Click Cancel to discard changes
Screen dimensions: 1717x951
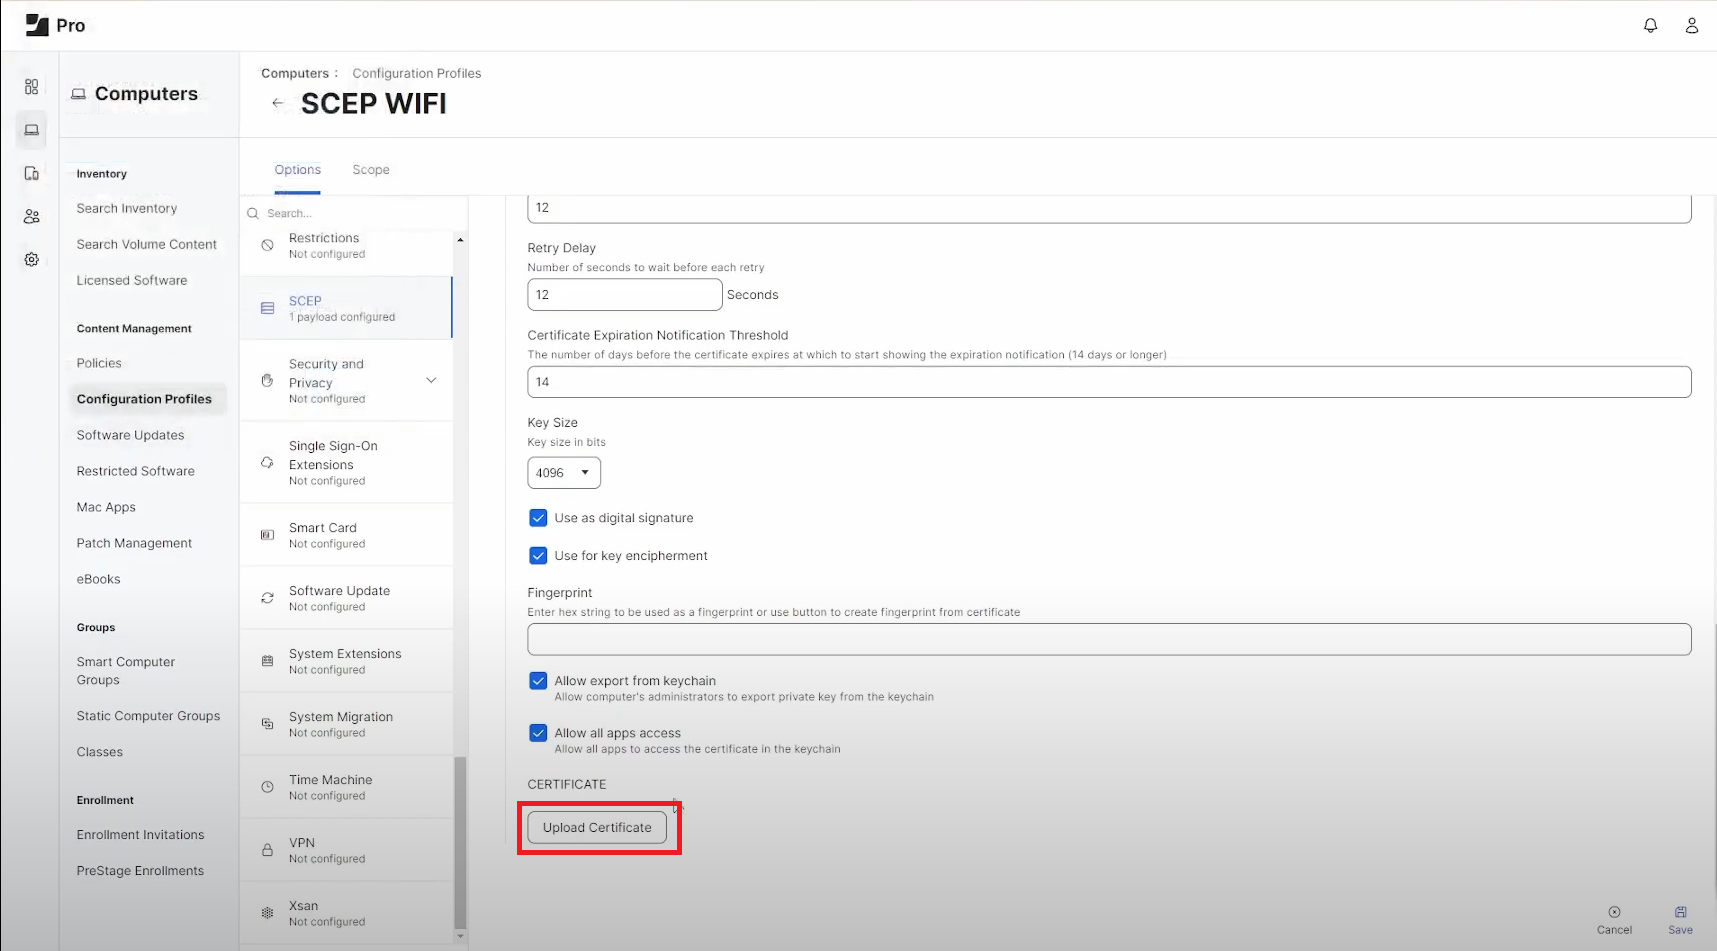[1614, 919]
